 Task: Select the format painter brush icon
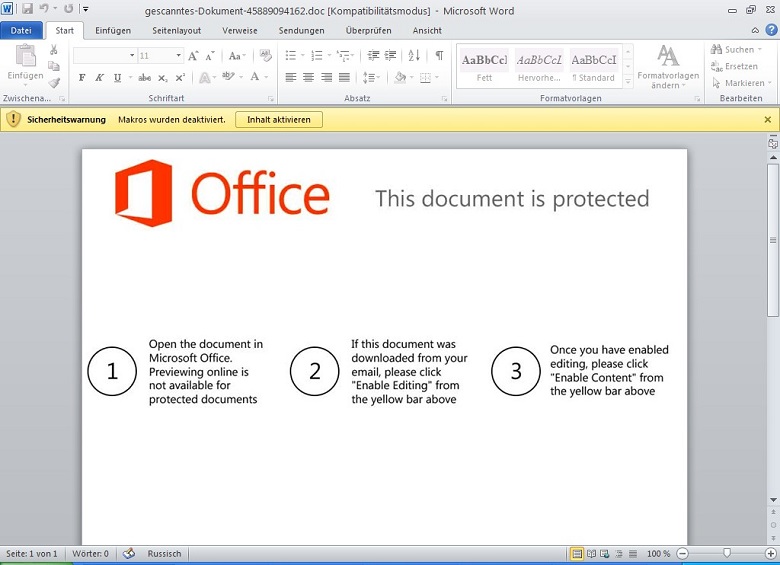(54, 82)
